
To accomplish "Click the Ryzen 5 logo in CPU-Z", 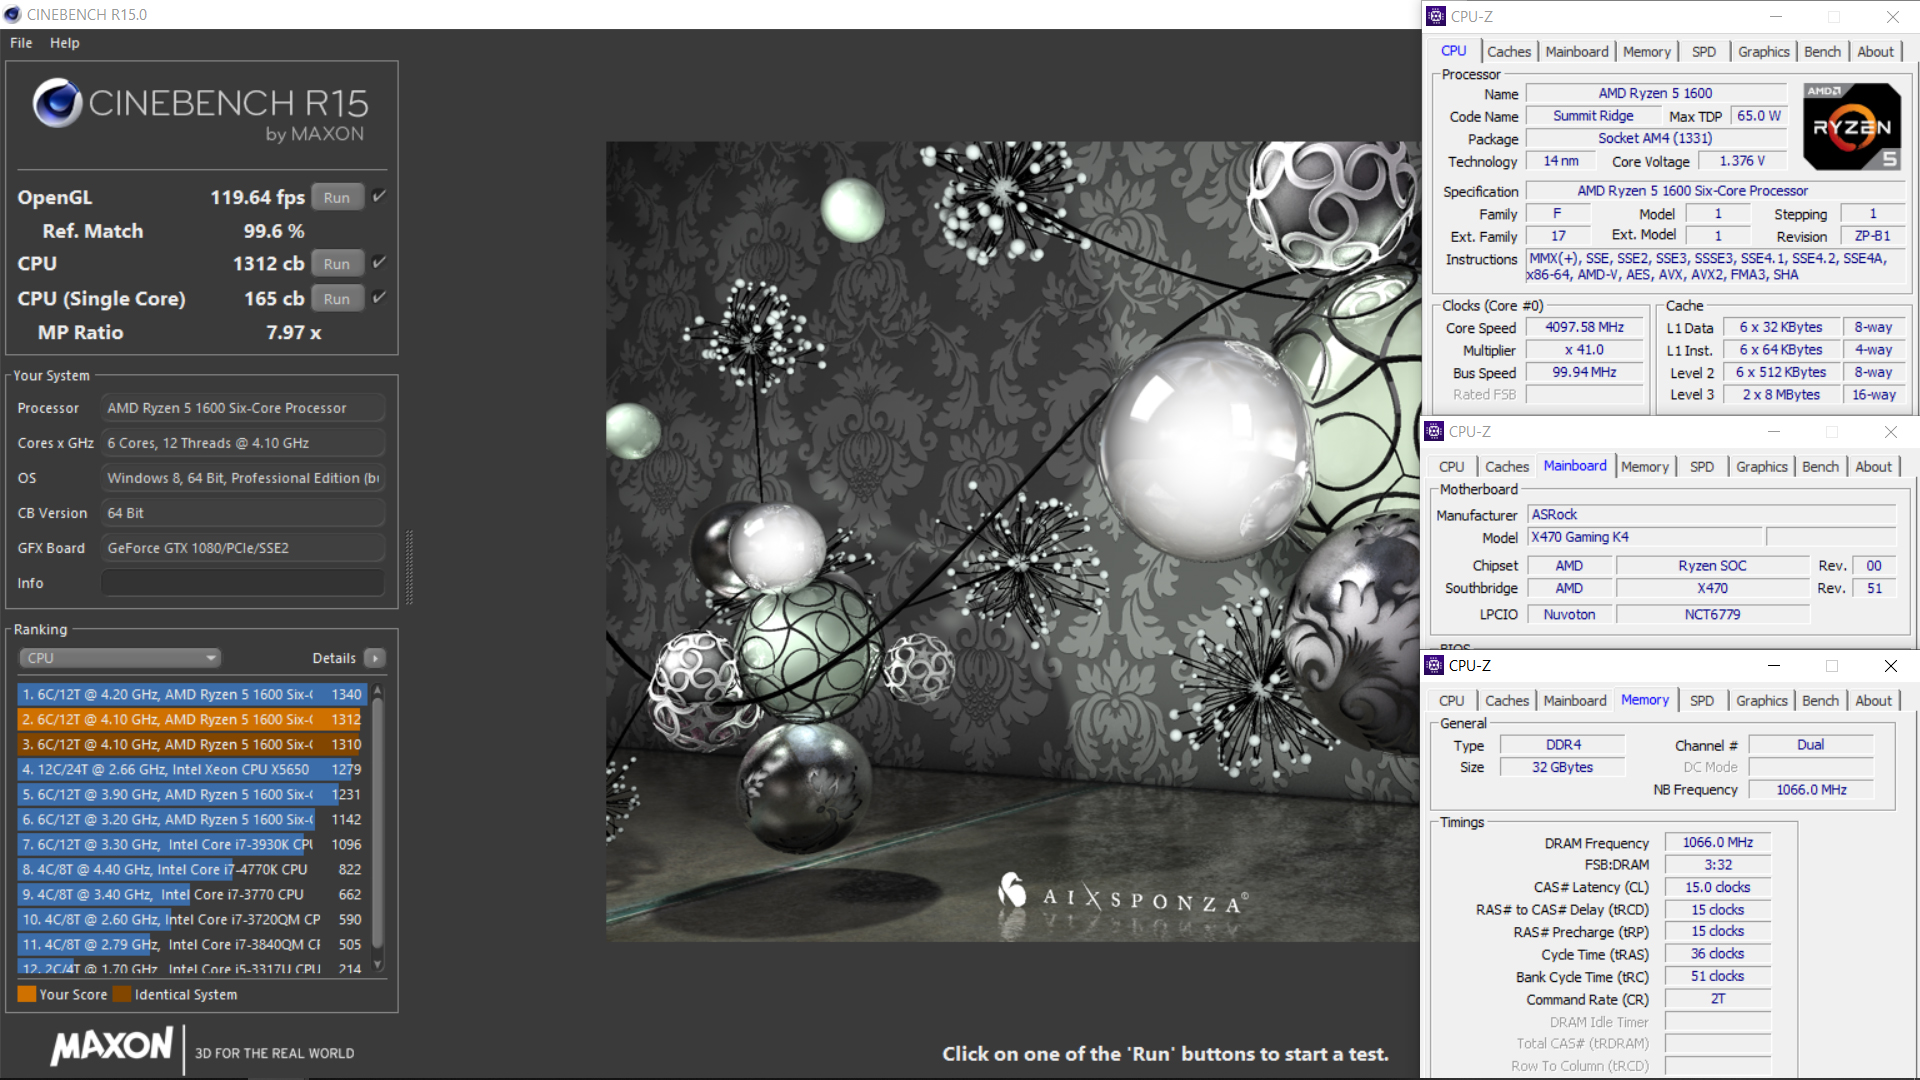I will pos(1852,127).
